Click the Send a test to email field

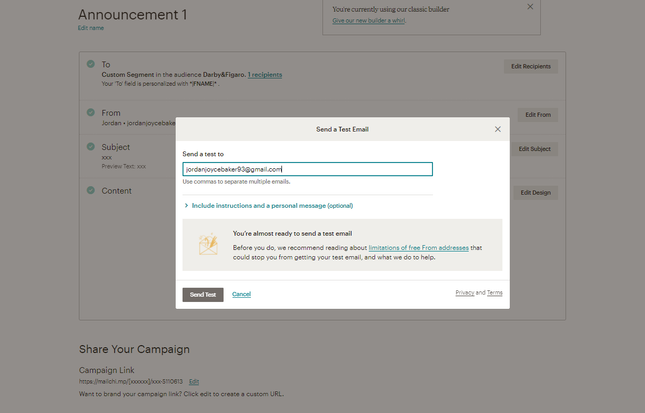307,169
